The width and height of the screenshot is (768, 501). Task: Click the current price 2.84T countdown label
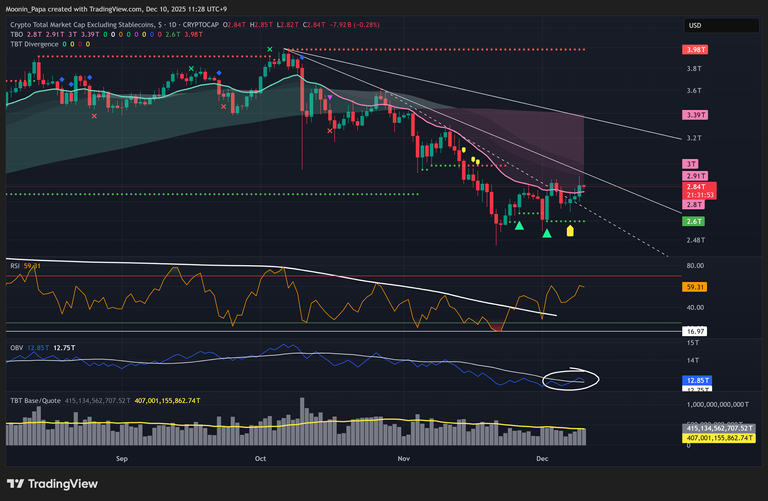695,190
